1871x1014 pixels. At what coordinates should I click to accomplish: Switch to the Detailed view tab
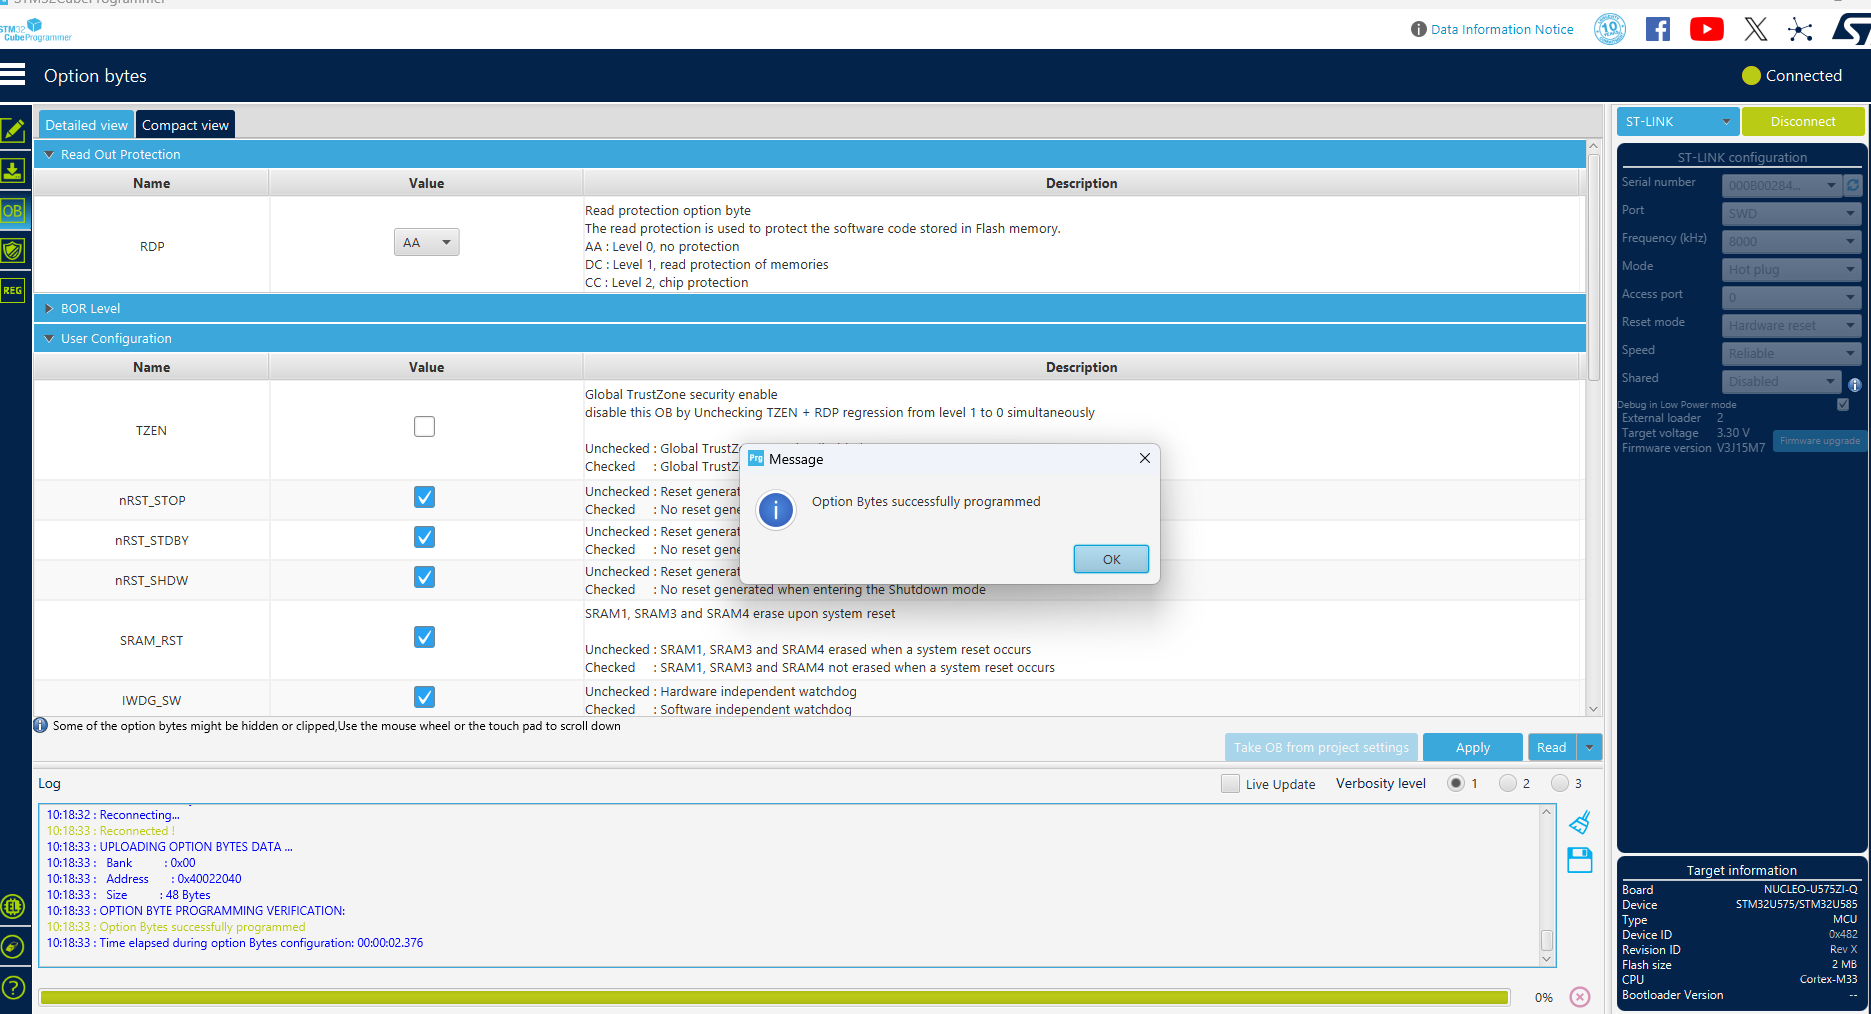(86, 125)
